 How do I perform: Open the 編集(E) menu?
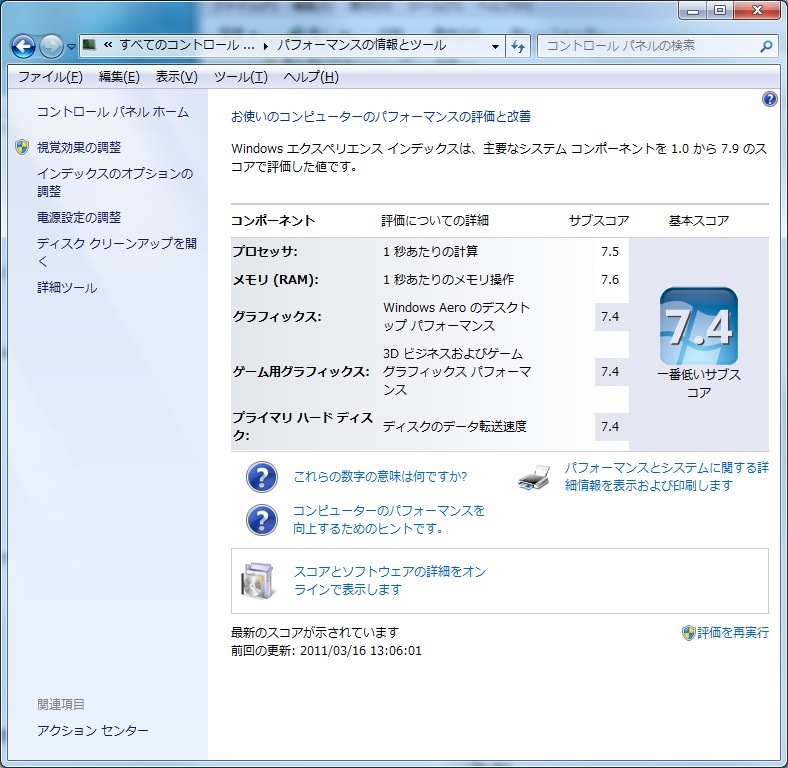(x=119, y=77)
